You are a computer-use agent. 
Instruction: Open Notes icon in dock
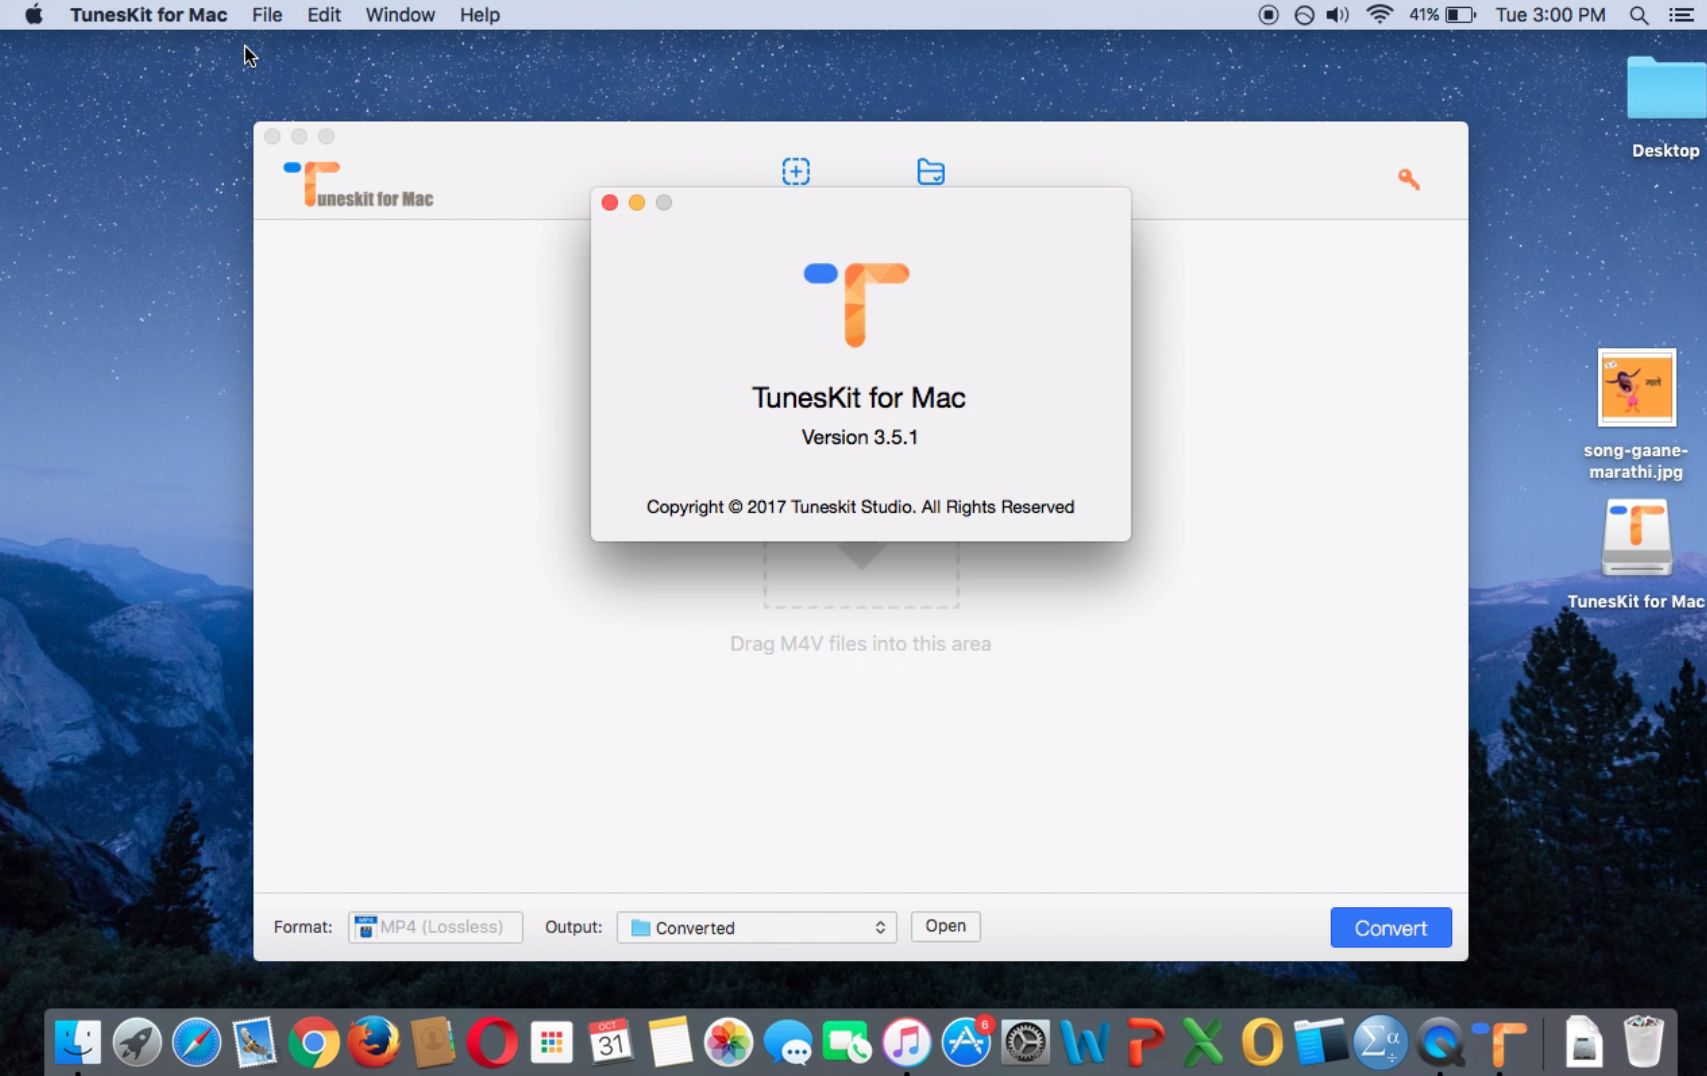[669, 1042]
